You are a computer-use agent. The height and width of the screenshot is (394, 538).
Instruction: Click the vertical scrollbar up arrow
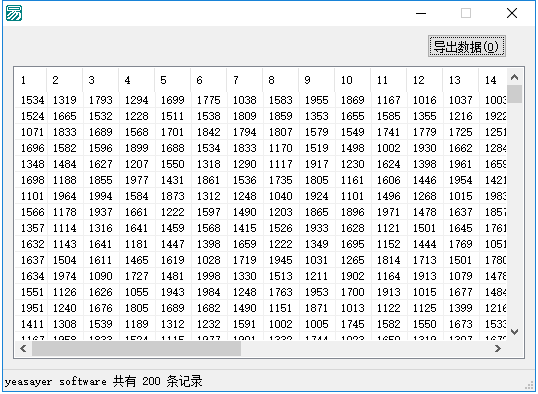point(514,77)
